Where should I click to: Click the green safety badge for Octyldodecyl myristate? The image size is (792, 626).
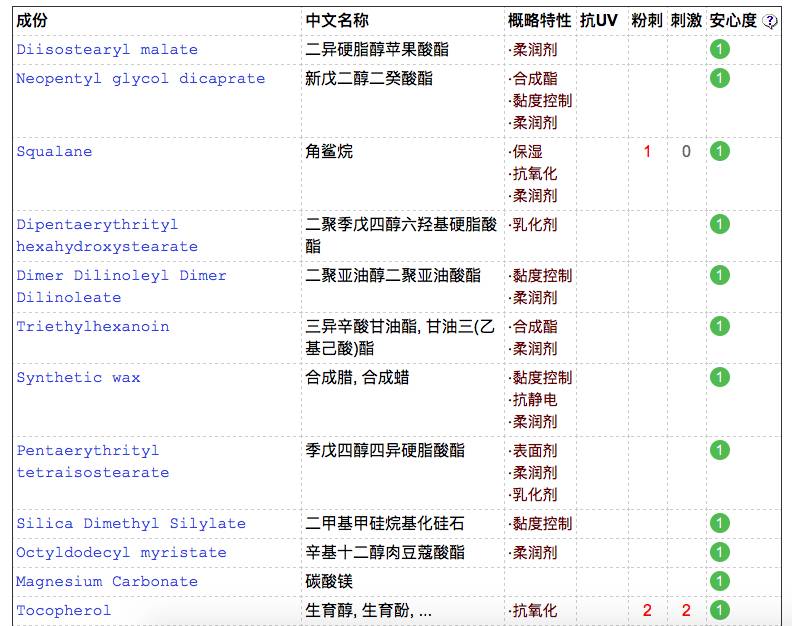point(719,552)
